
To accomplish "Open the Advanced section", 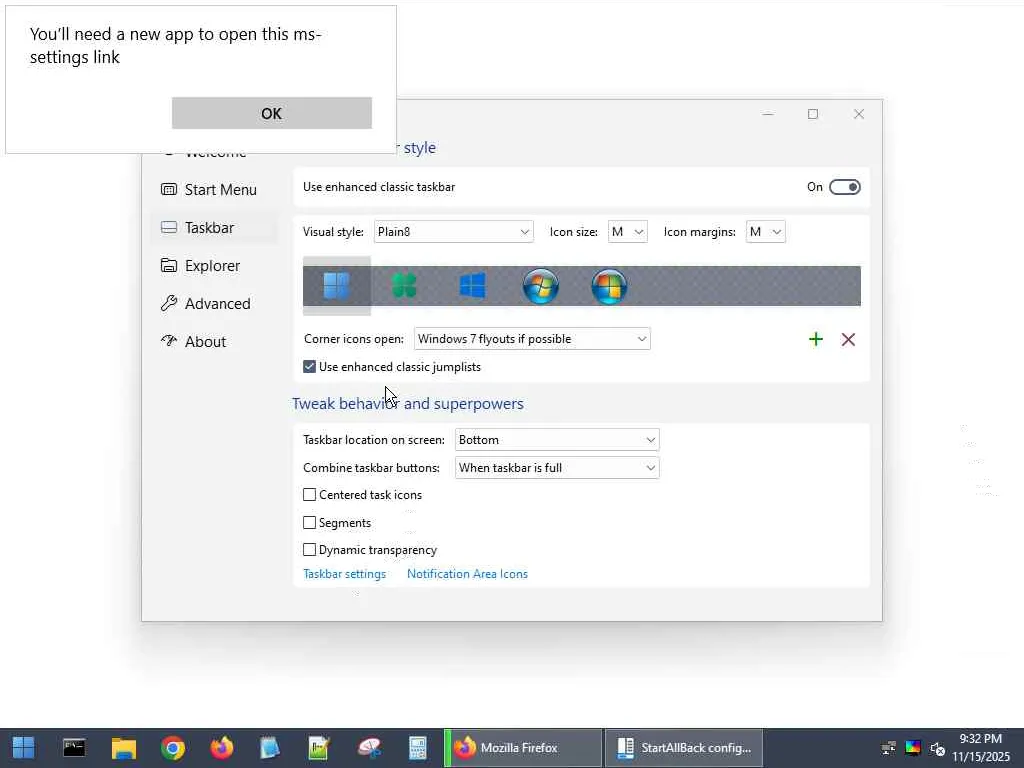I will 215,304.
